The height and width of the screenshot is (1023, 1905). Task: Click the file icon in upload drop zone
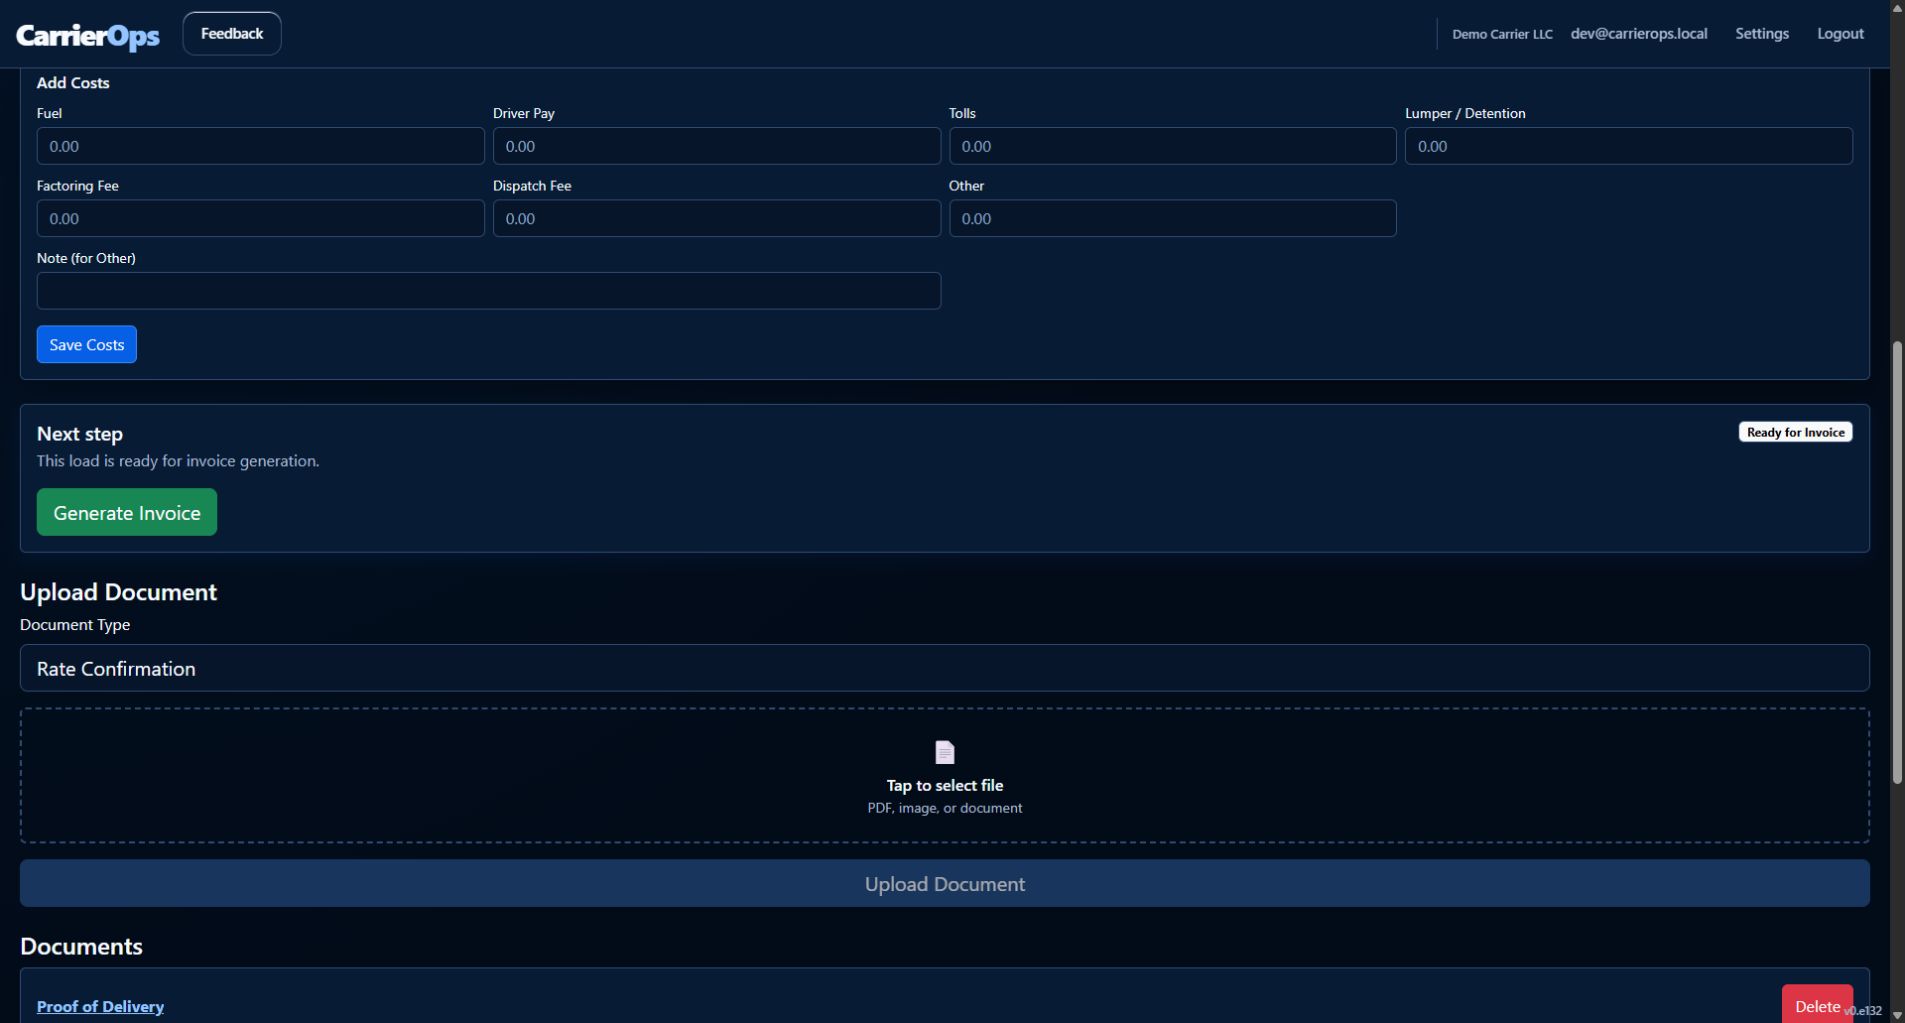[944, 752]
